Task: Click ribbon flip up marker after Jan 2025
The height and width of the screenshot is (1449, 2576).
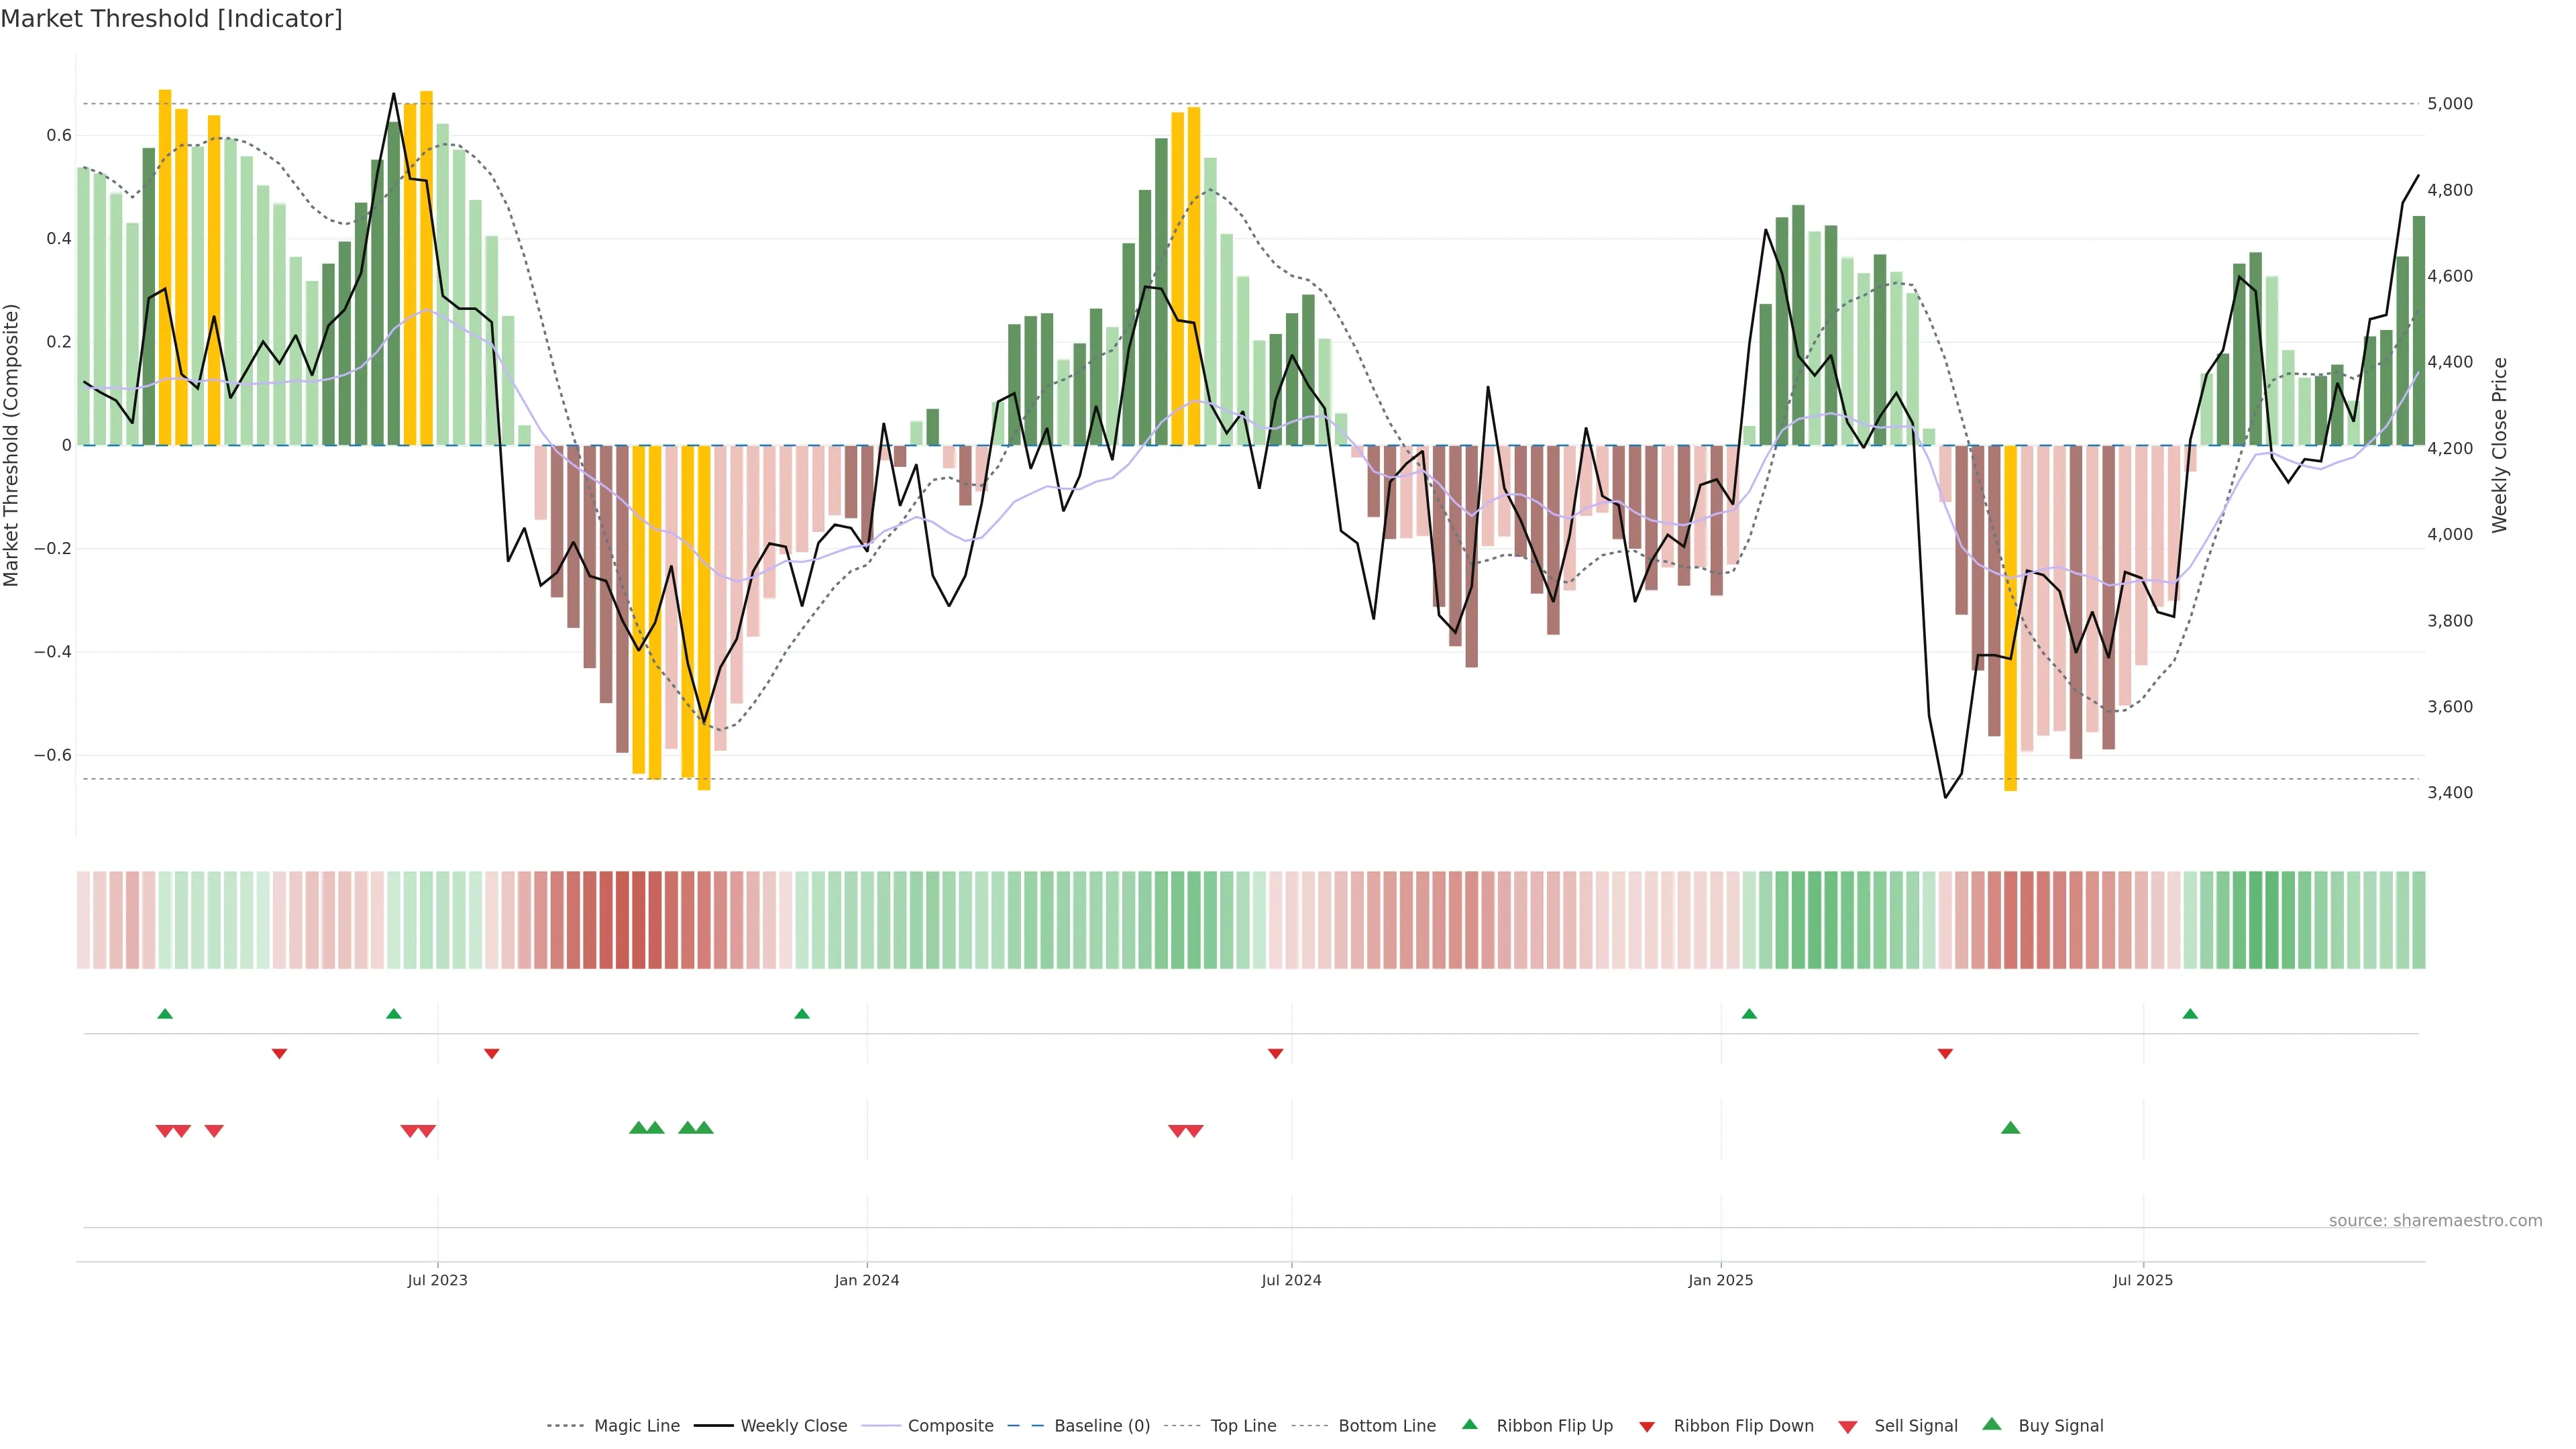Action: point(1749,1014)
